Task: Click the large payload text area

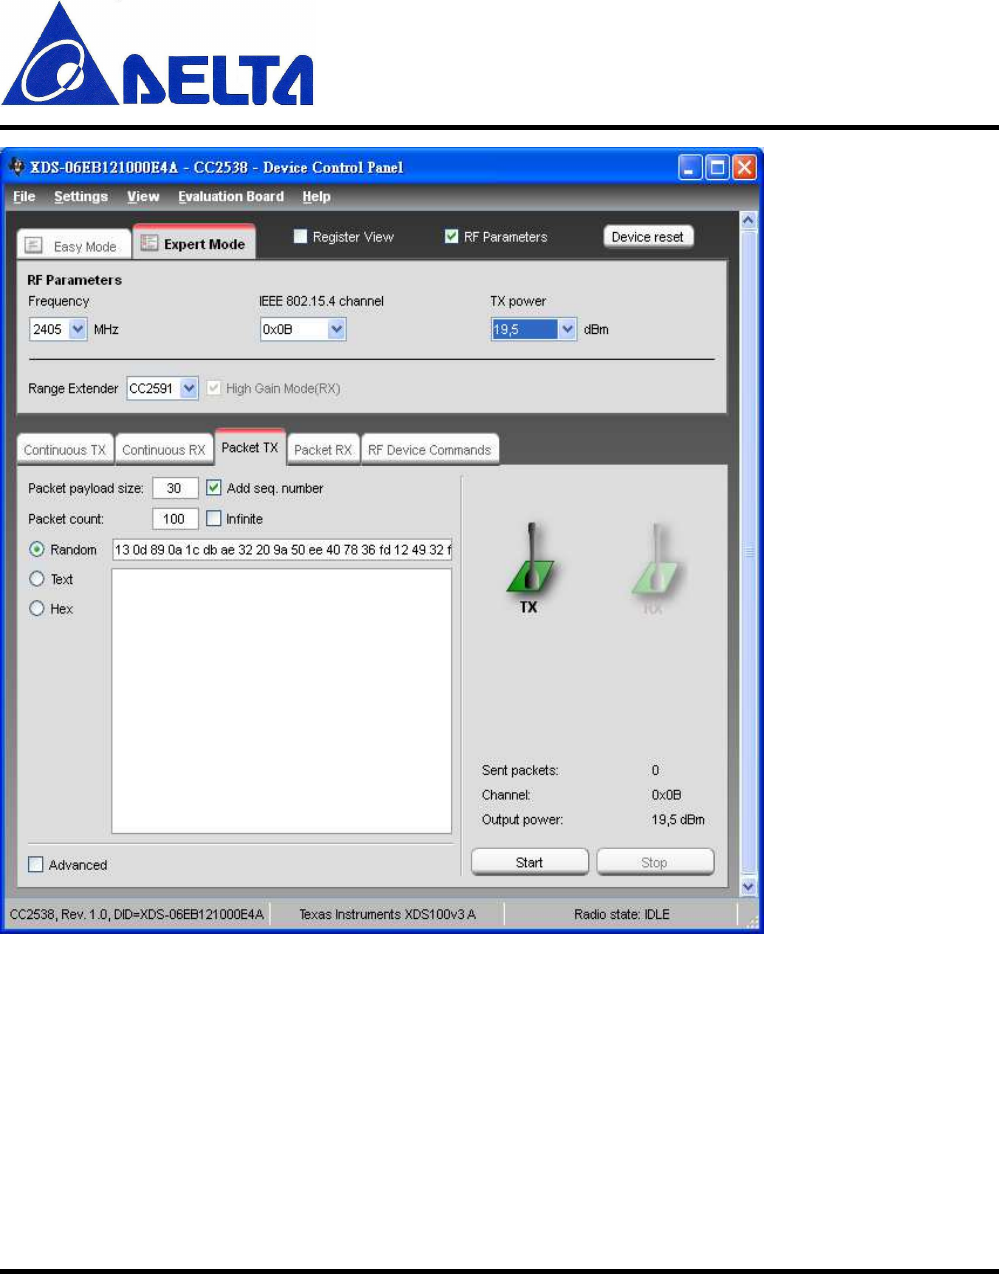Action: point(282,700)
